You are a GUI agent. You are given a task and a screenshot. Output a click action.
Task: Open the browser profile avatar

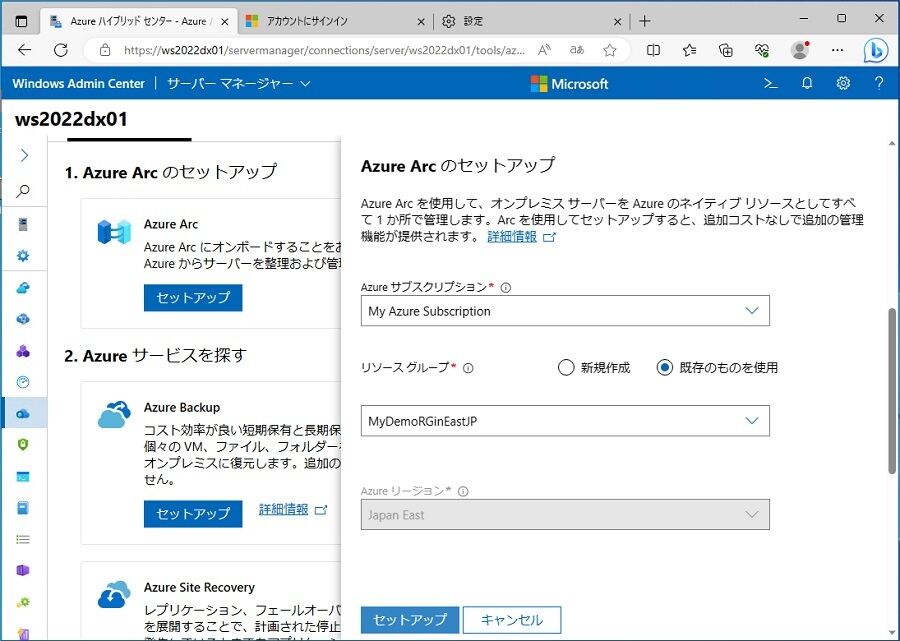pyautogui.click(x=800, y=50)
